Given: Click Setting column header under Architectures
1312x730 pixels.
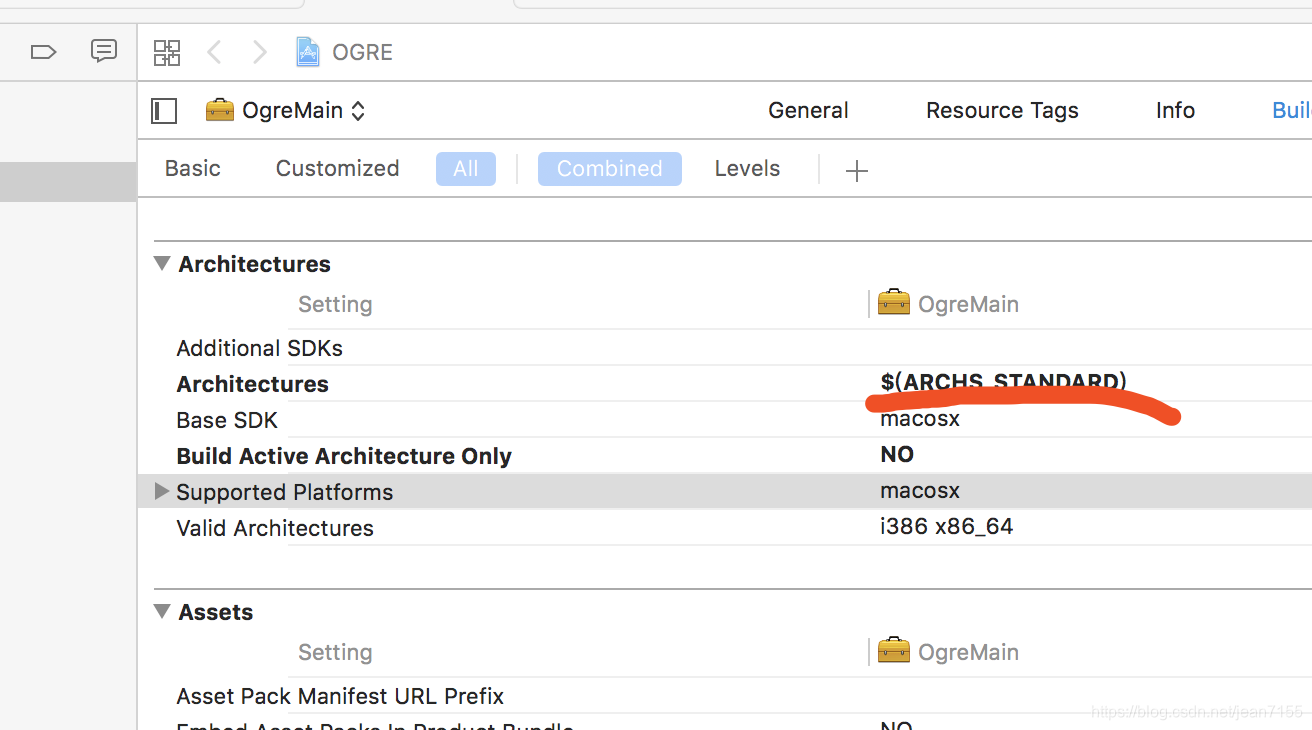Looking at the screenshot, I should pos(335,304).
